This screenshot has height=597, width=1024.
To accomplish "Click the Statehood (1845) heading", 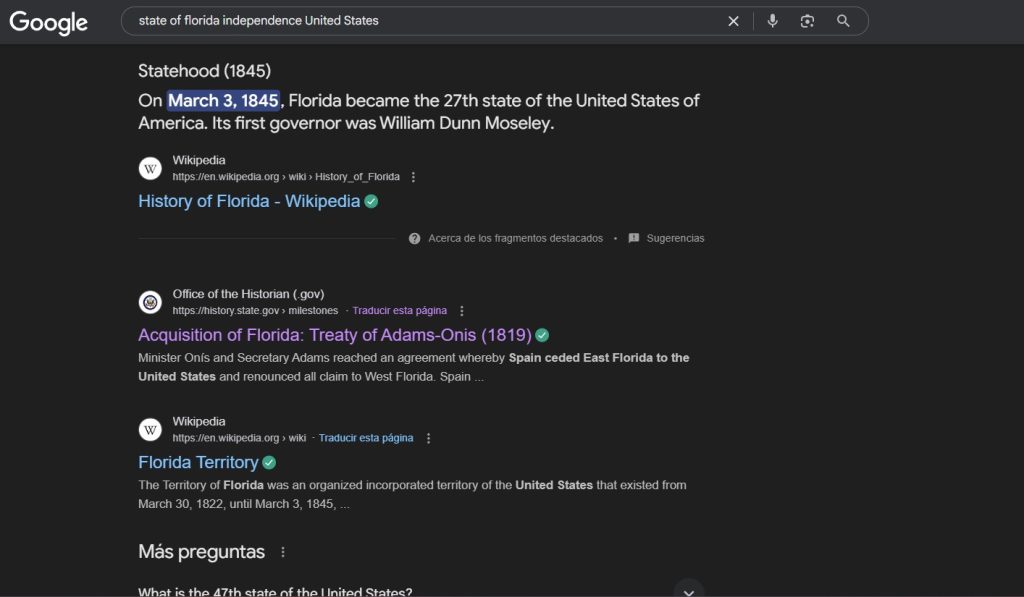I will click(x=204, y=71).
